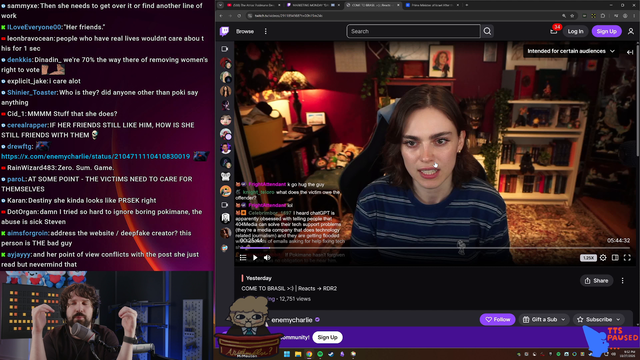Open the Twitch navigation more-options dots
Image resolution: width=640 pixels, height=360 pixels.
266,31
